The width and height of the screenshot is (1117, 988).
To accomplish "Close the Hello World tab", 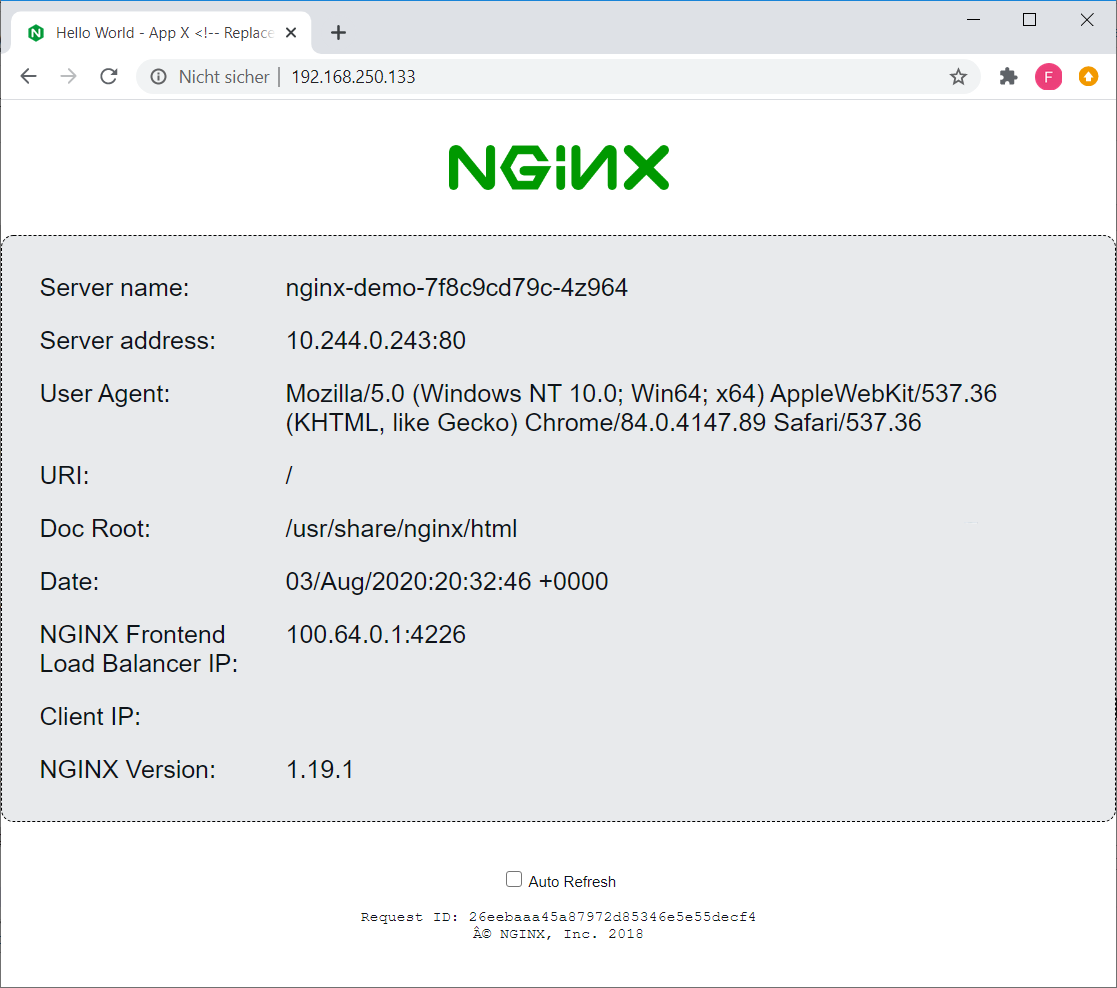I will (x=291, y=33).
